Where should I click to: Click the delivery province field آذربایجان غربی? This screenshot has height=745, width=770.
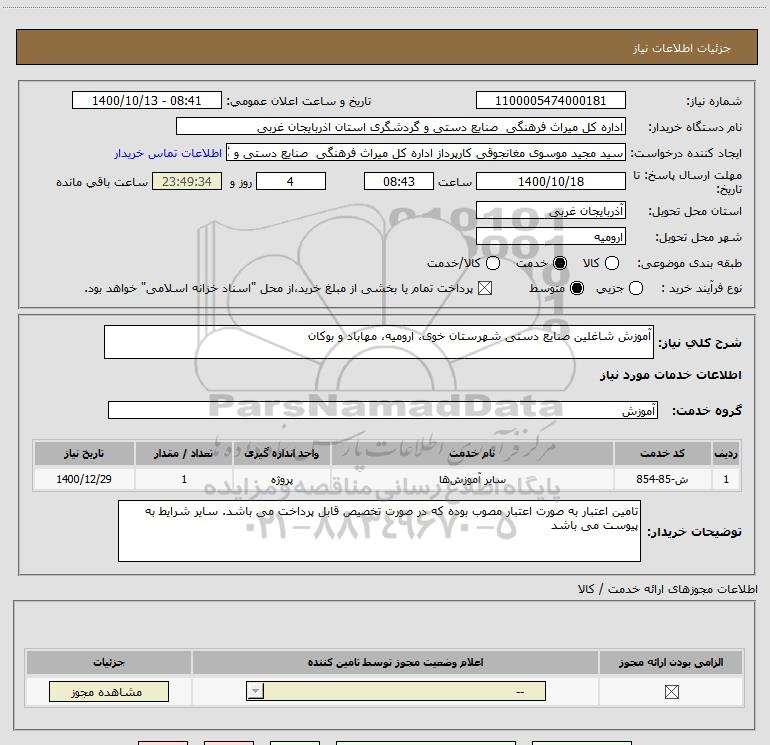[550, 210]
